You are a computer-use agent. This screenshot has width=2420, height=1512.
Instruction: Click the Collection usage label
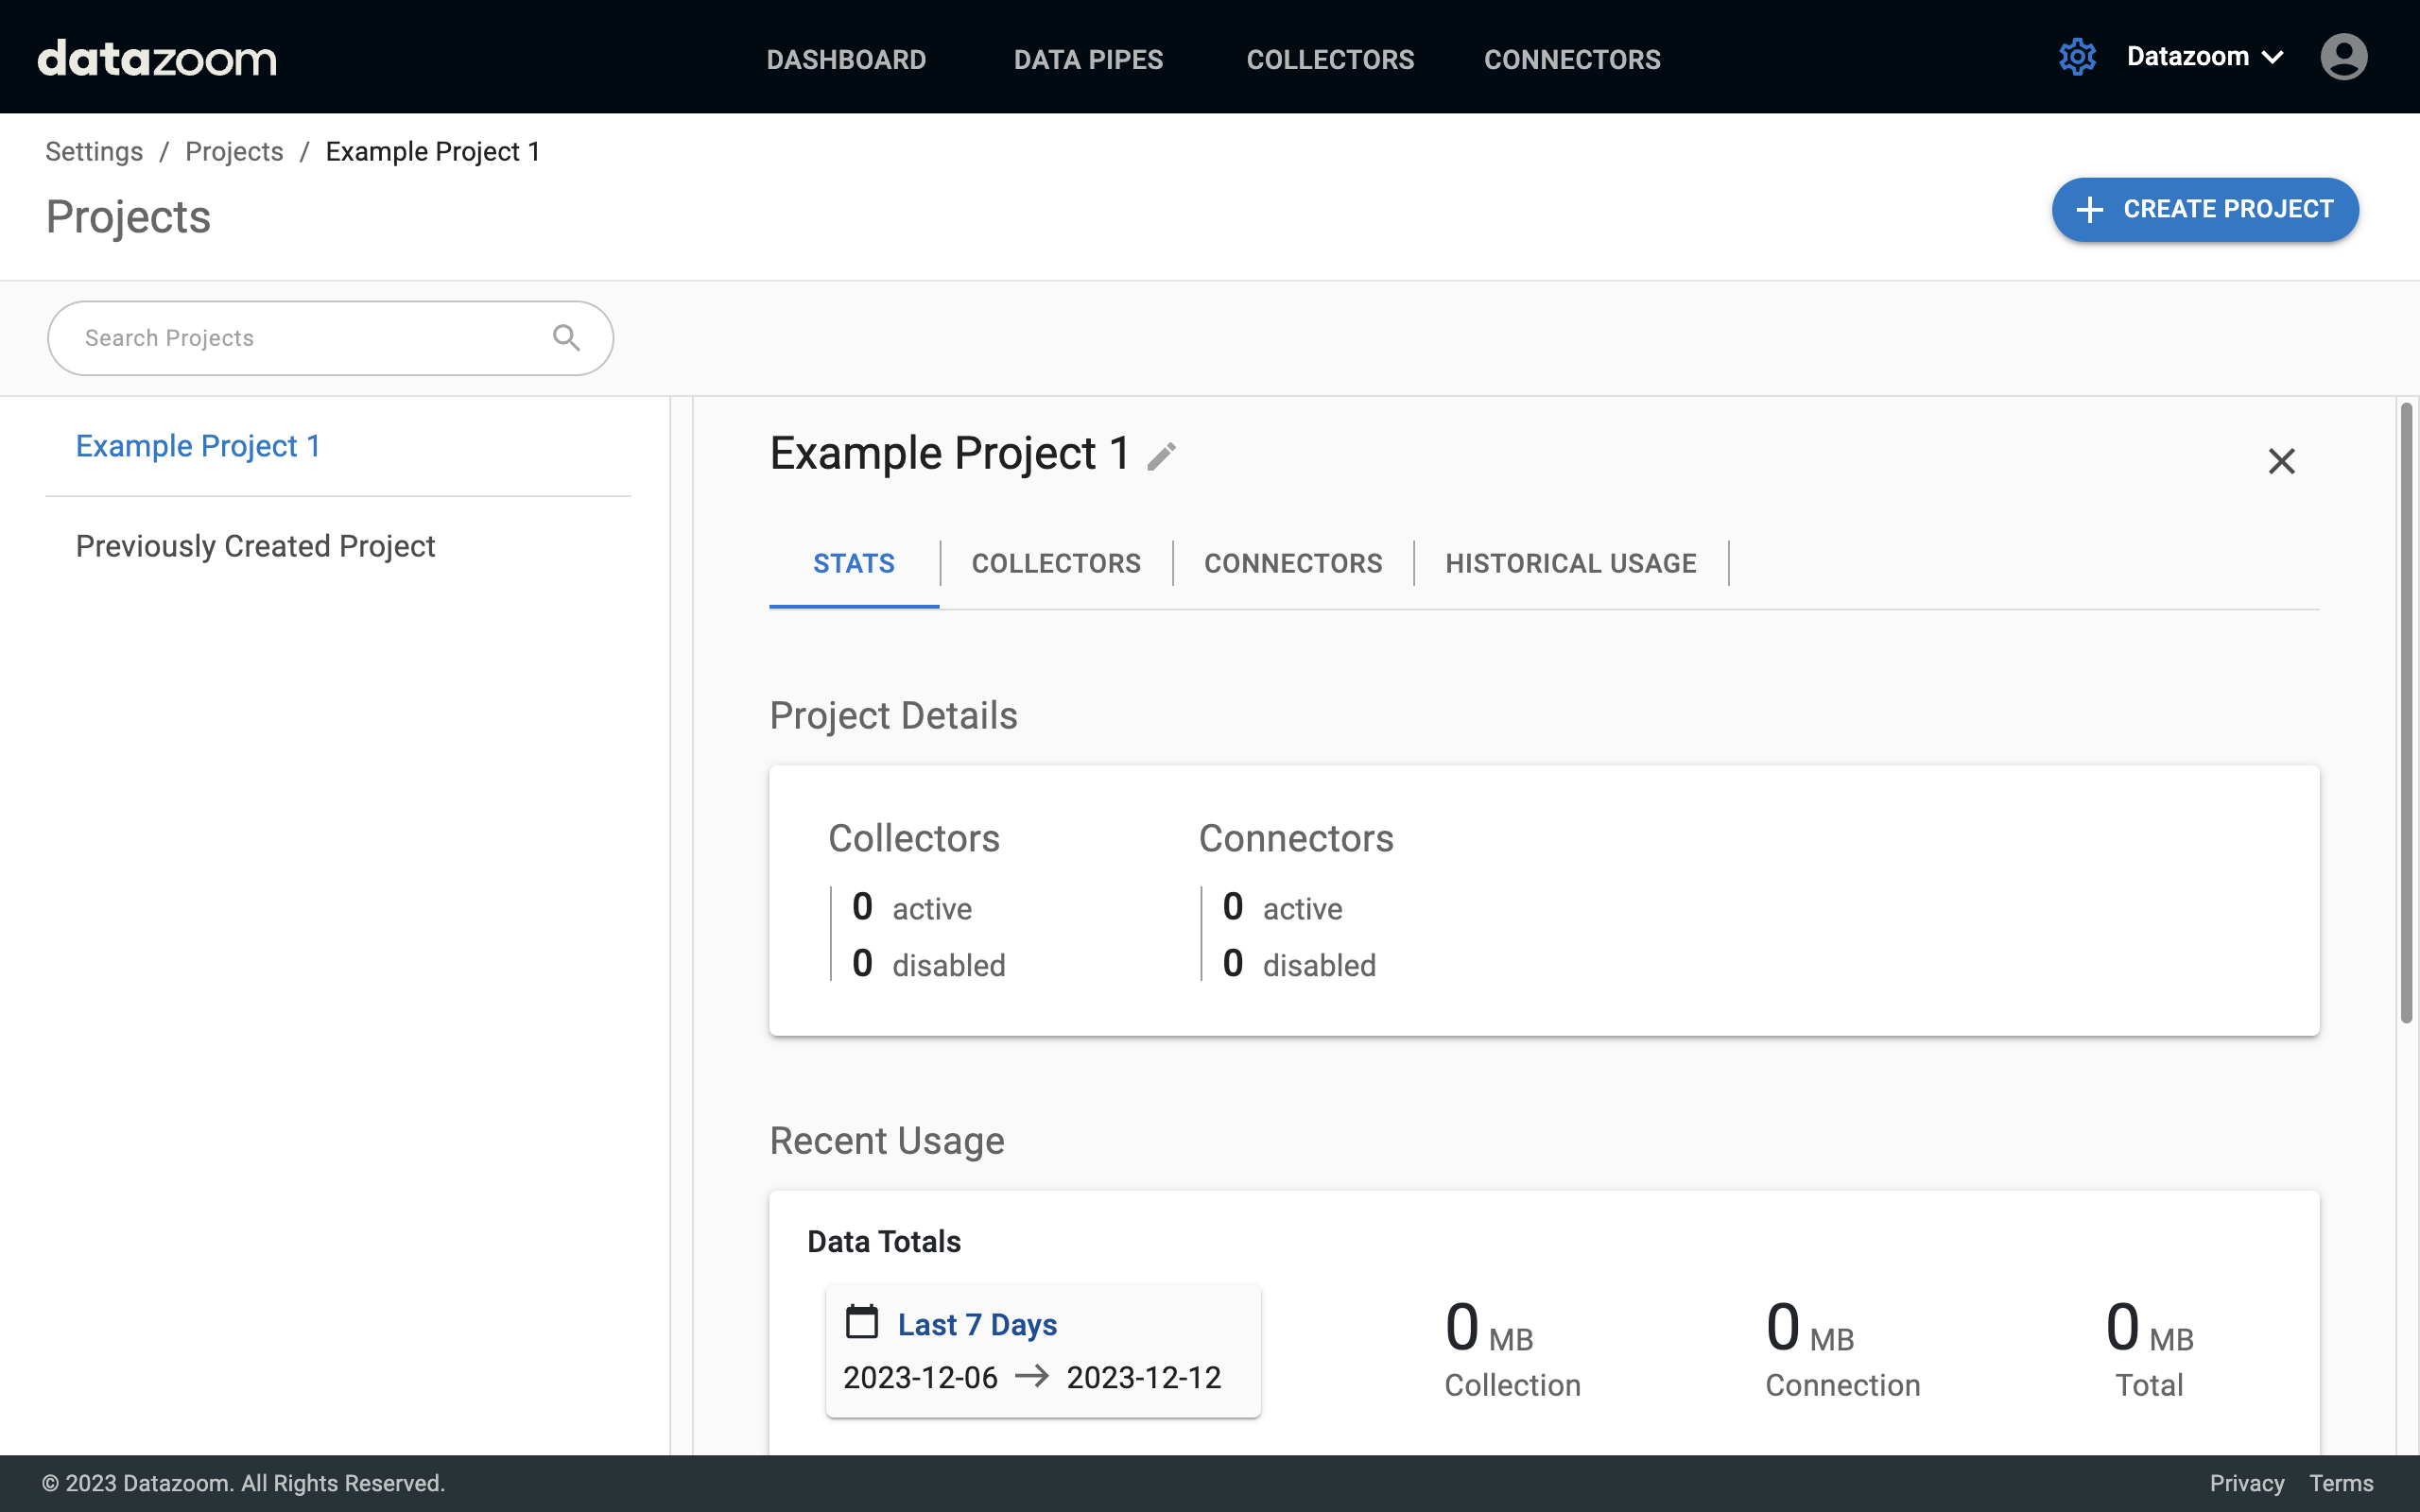(x=1512, y=1385)
